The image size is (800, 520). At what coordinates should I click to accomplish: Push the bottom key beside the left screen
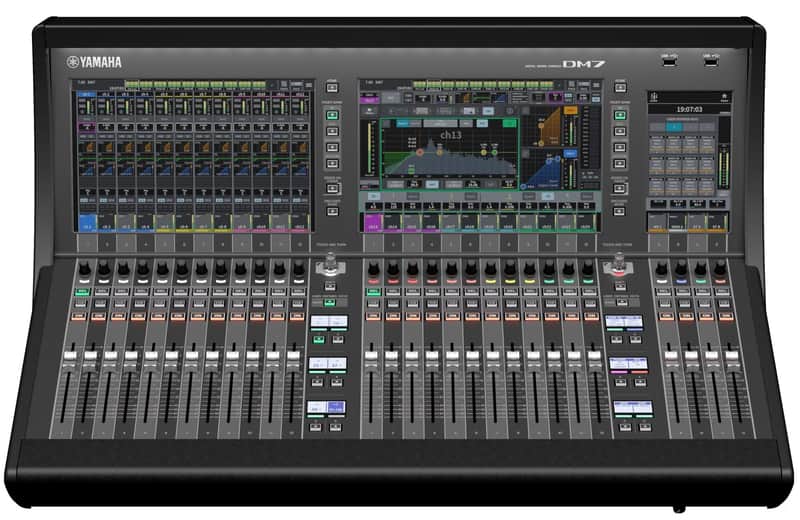click(333, 211)
